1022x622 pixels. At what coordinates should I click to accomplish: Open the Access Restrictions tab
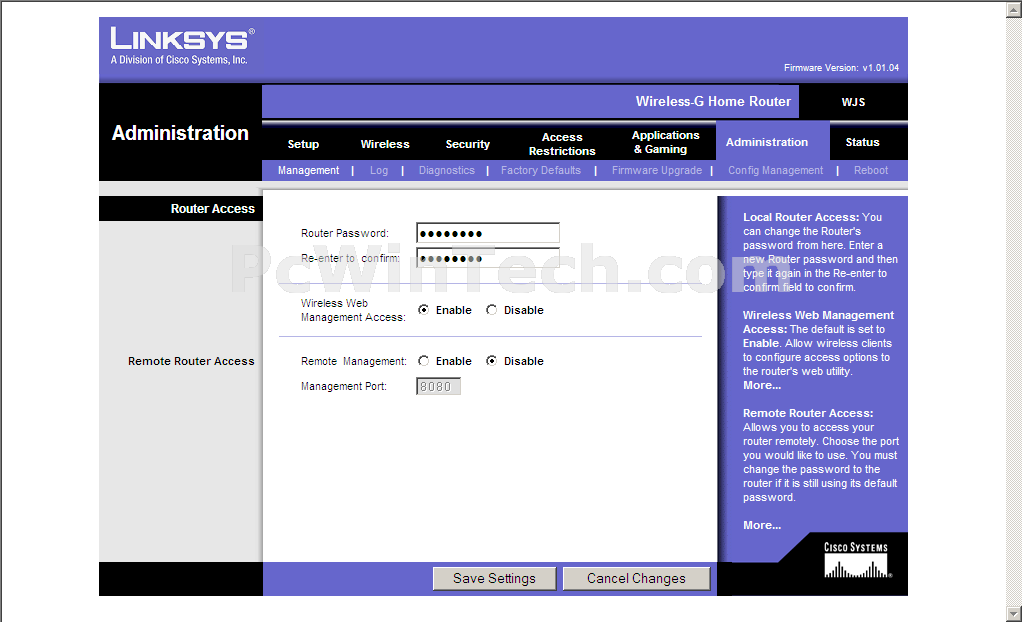click(562, 144)
